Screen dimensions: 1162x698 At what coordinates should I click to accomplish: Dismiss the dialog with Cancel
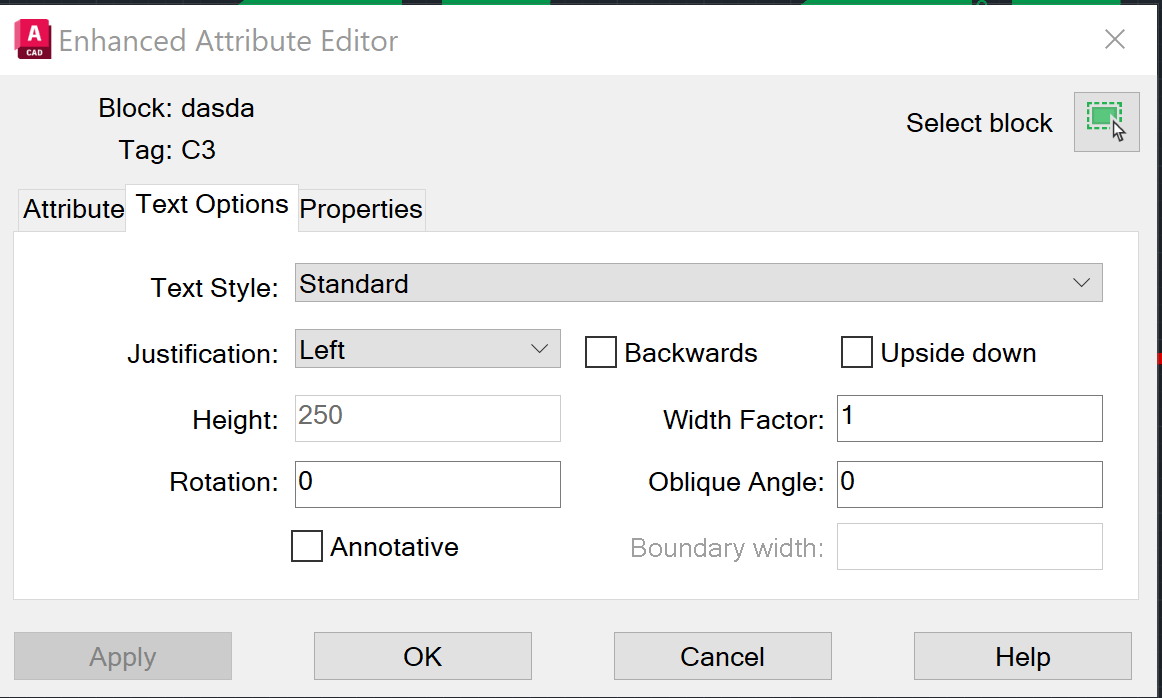[x=722, y=656]
